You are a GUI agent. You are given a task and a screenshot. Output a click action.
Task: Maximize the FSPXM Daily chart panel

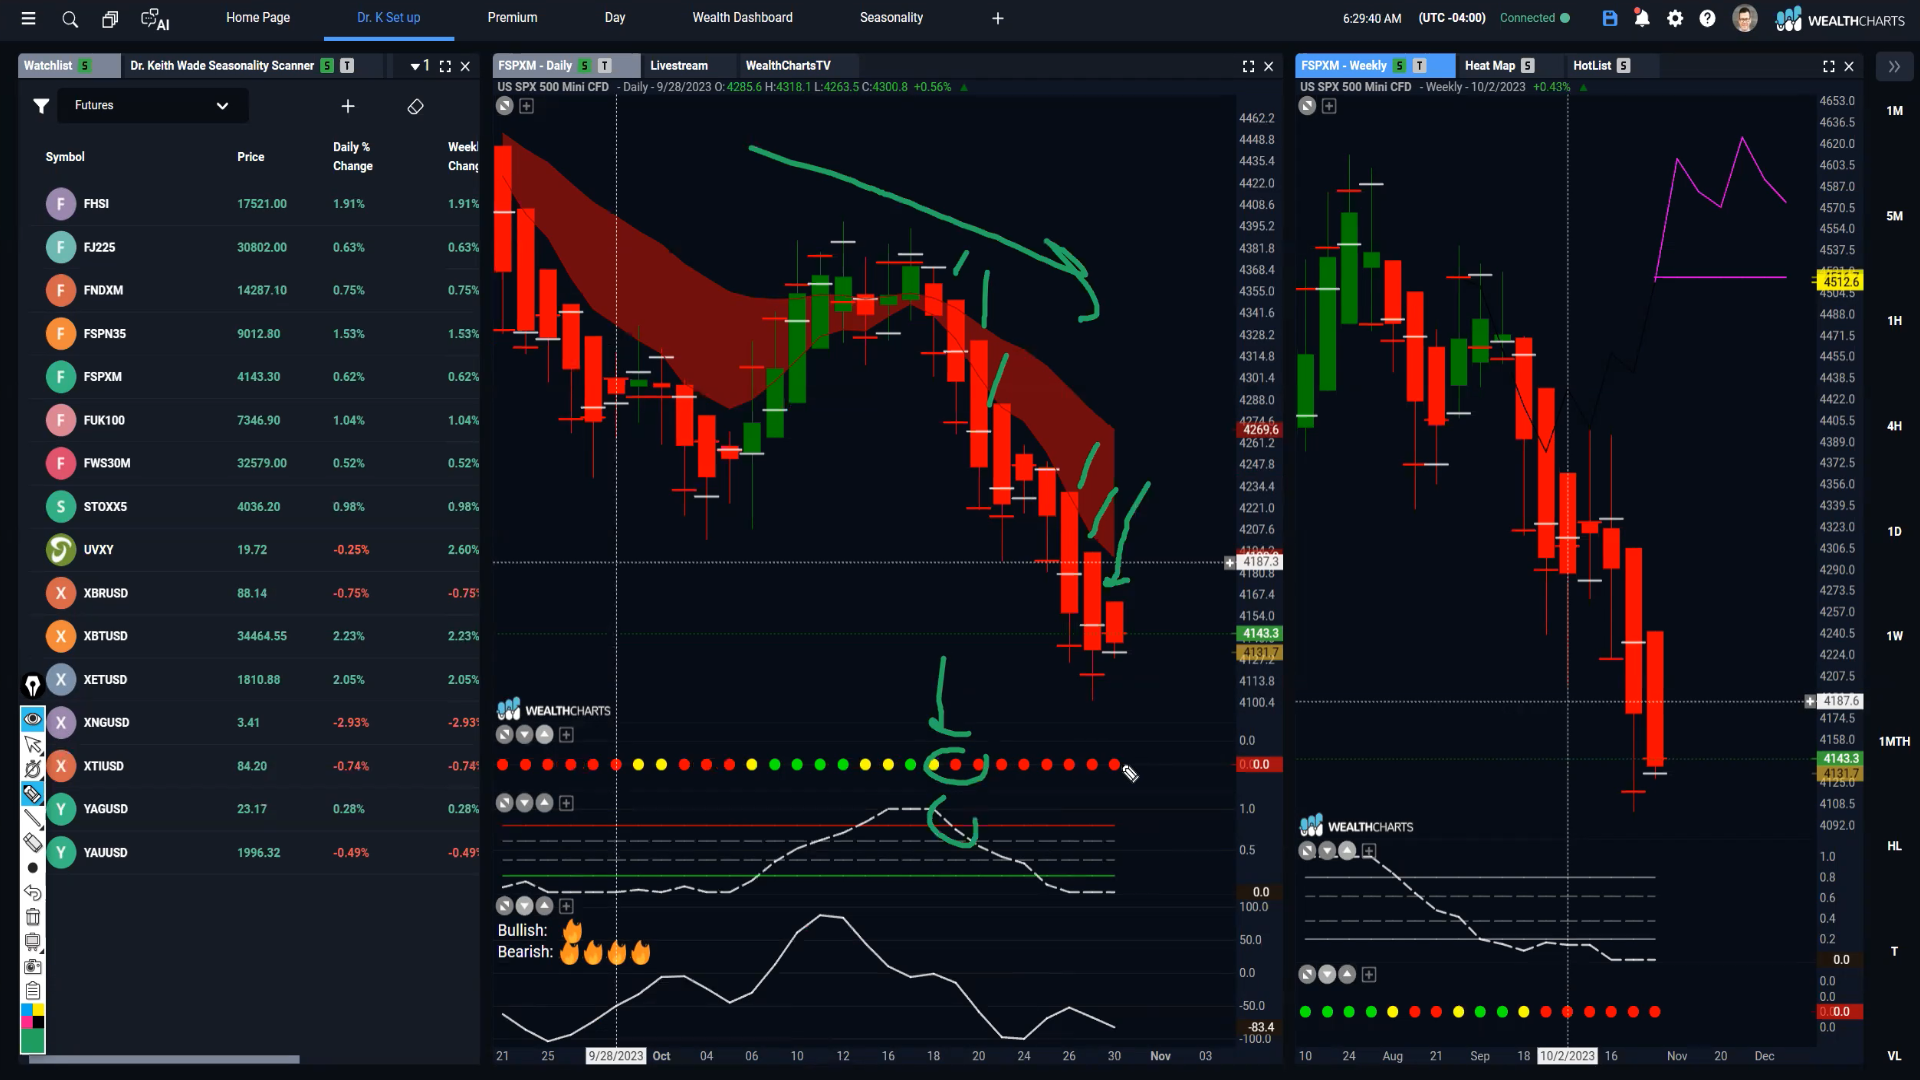1248,66
